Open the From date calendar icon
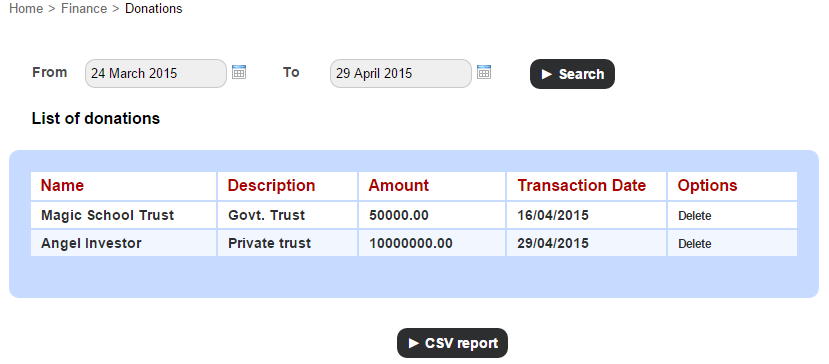Viewport: 829px width, 364px height. pos(239,72)
